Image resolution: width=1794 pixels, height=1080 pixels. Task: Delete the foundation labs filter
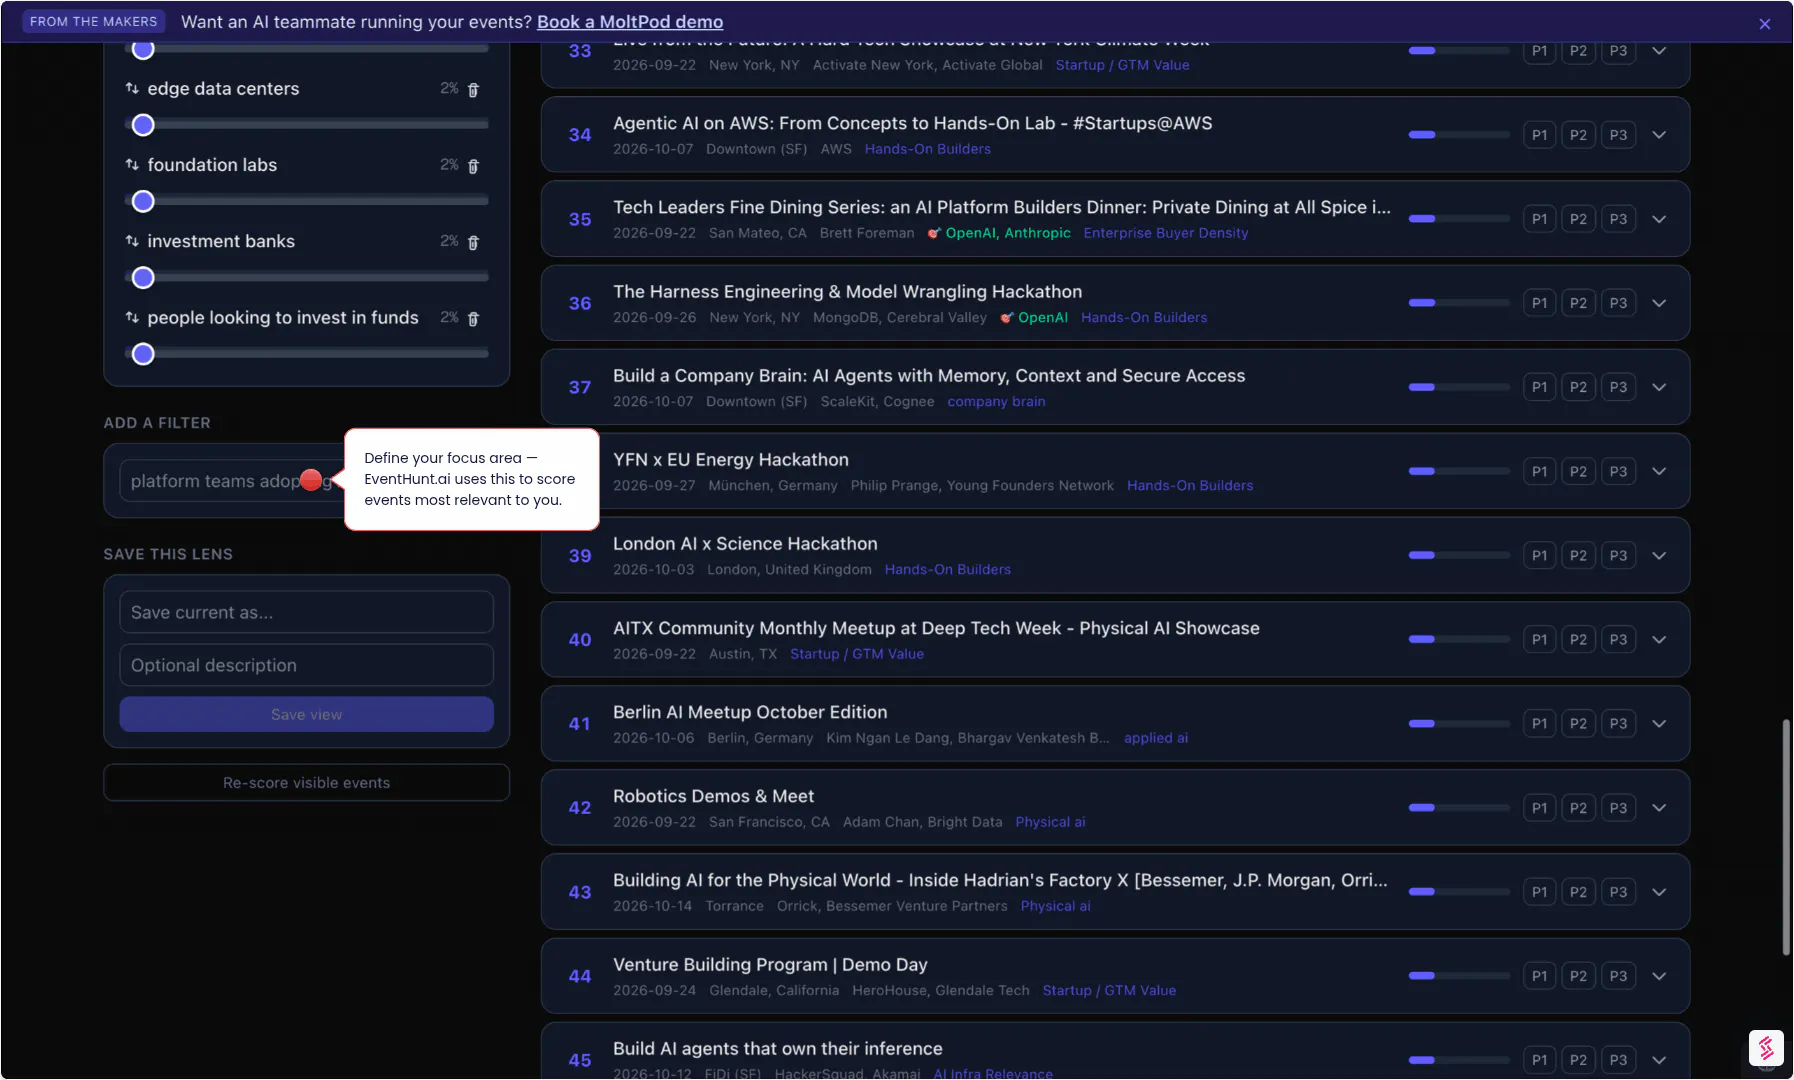tap(473, 166)
